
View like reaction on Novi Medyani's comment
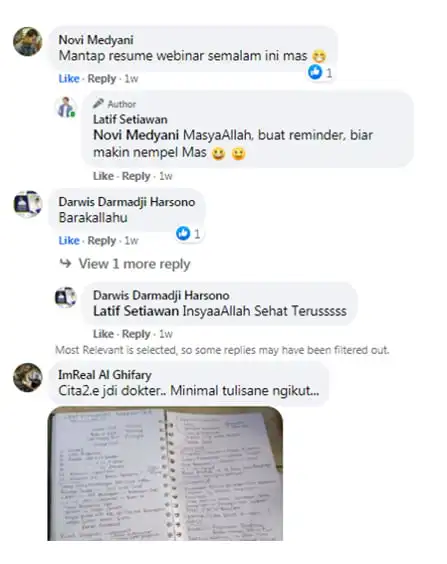(320, 72)
